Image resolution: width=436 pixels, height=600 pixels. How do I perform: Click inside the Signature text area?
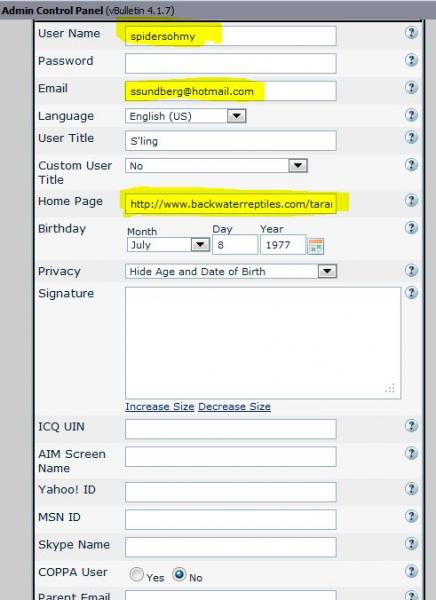pyautogui.click(x=263, y=343)
